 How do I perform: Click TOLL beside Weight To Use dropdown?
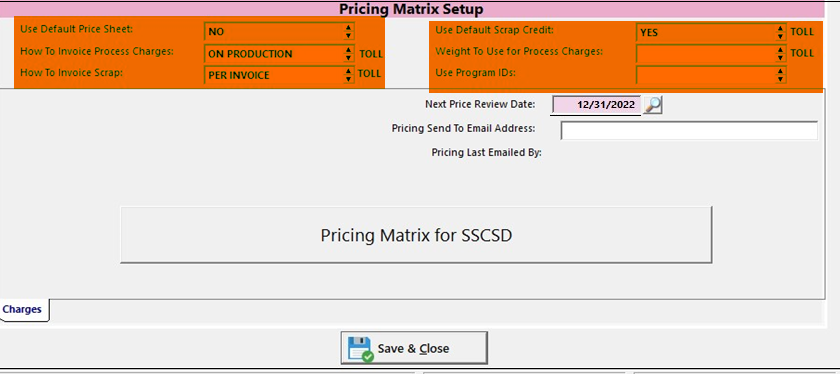coord(802,53)
